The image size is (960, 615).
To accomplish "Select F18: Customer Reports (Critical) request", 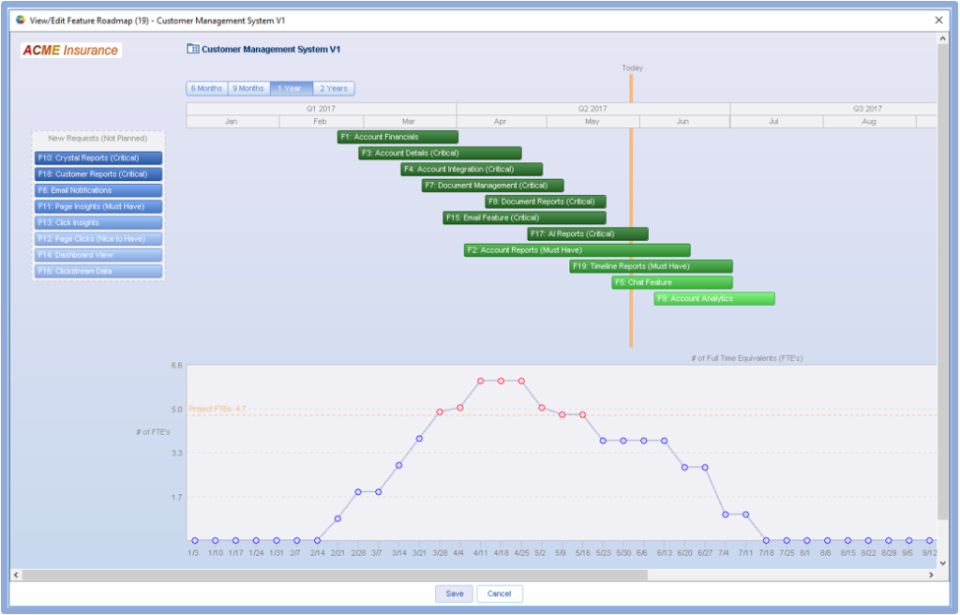I will 99,174.
